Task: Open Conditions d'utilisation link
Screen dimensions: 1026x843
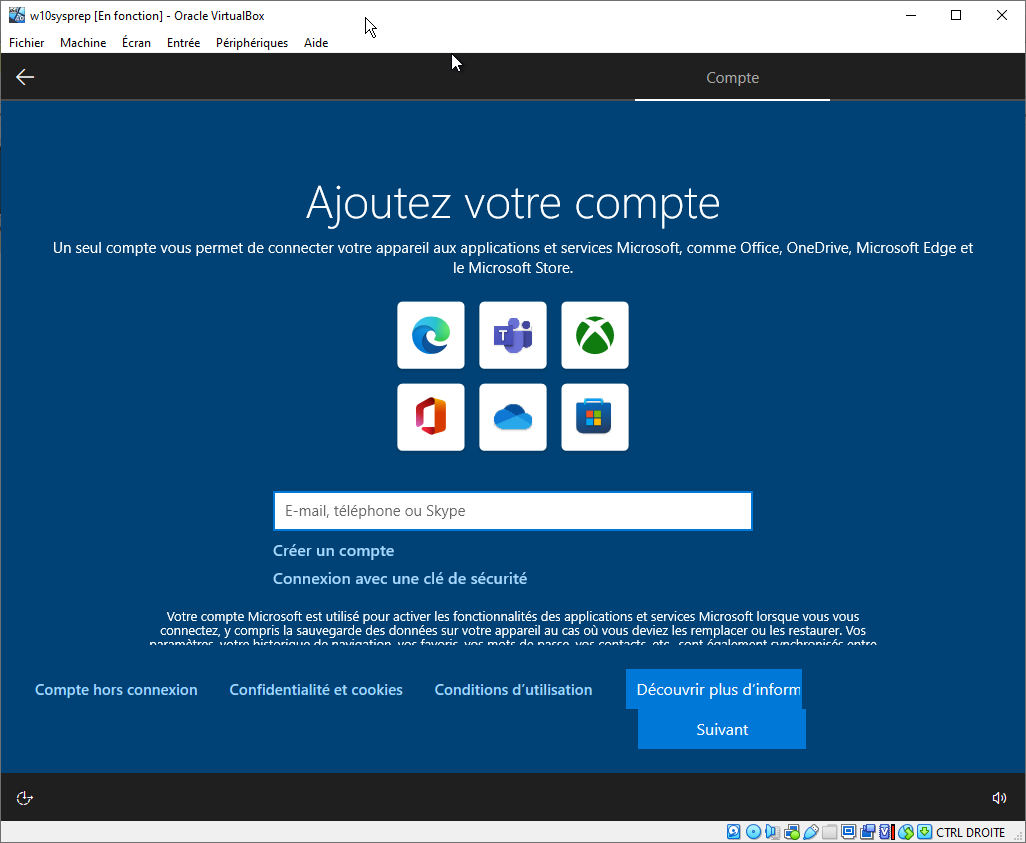Action: (514, 690)
